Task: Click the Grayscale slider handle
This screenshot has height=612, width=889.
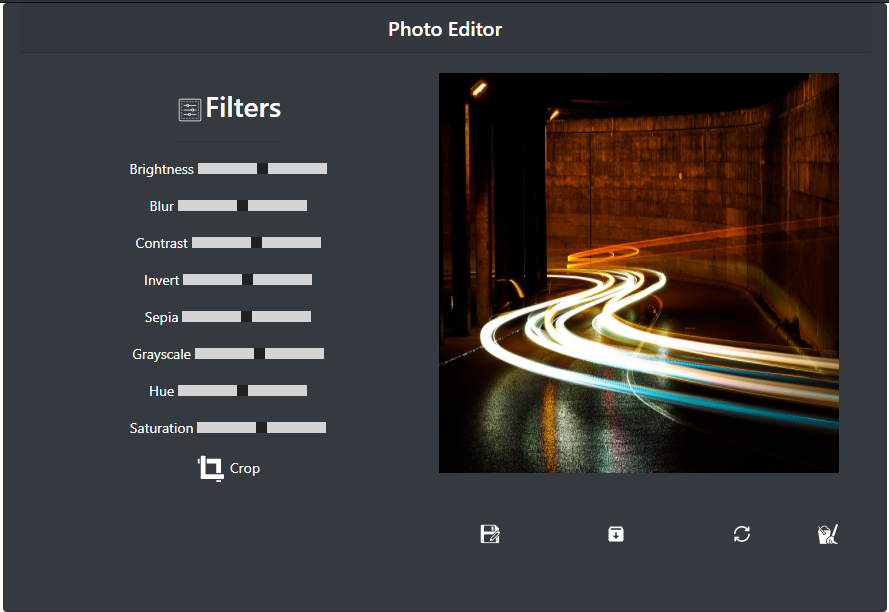Action: [x=260, y=354]
